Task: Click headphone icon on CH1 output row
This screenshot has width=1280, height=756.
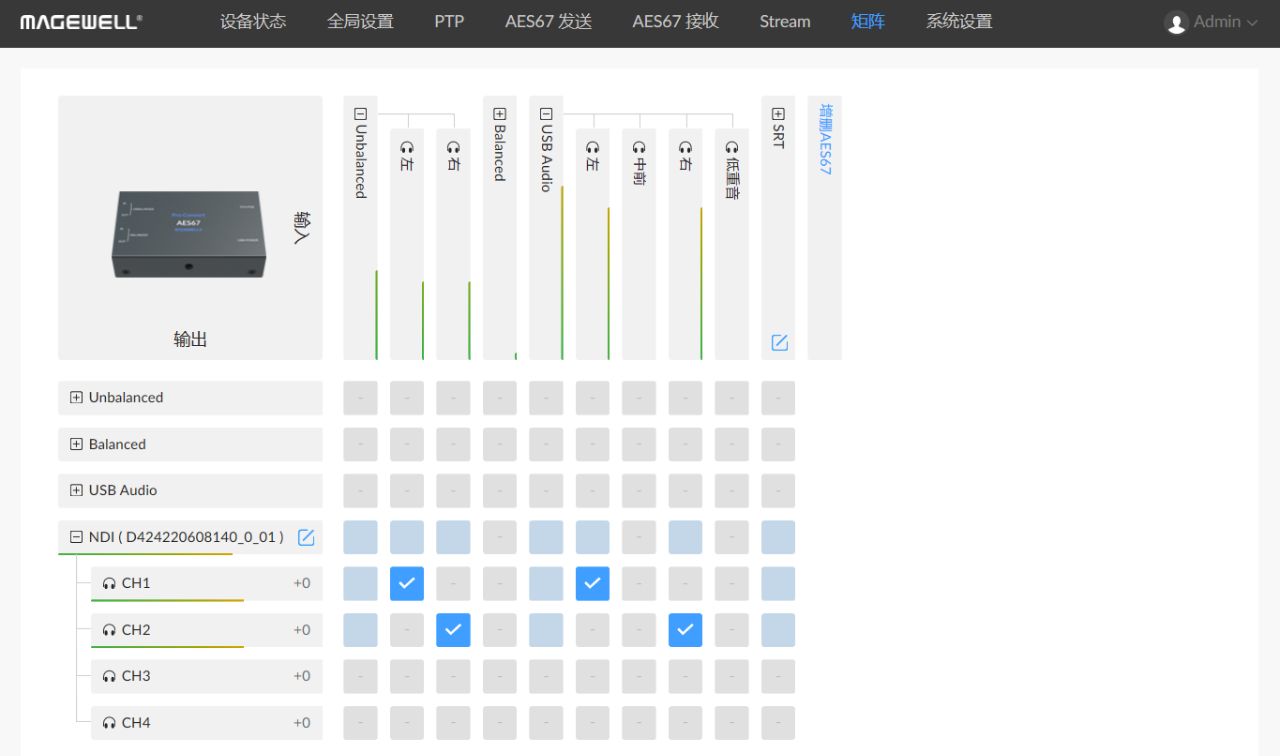Action: 109,583
